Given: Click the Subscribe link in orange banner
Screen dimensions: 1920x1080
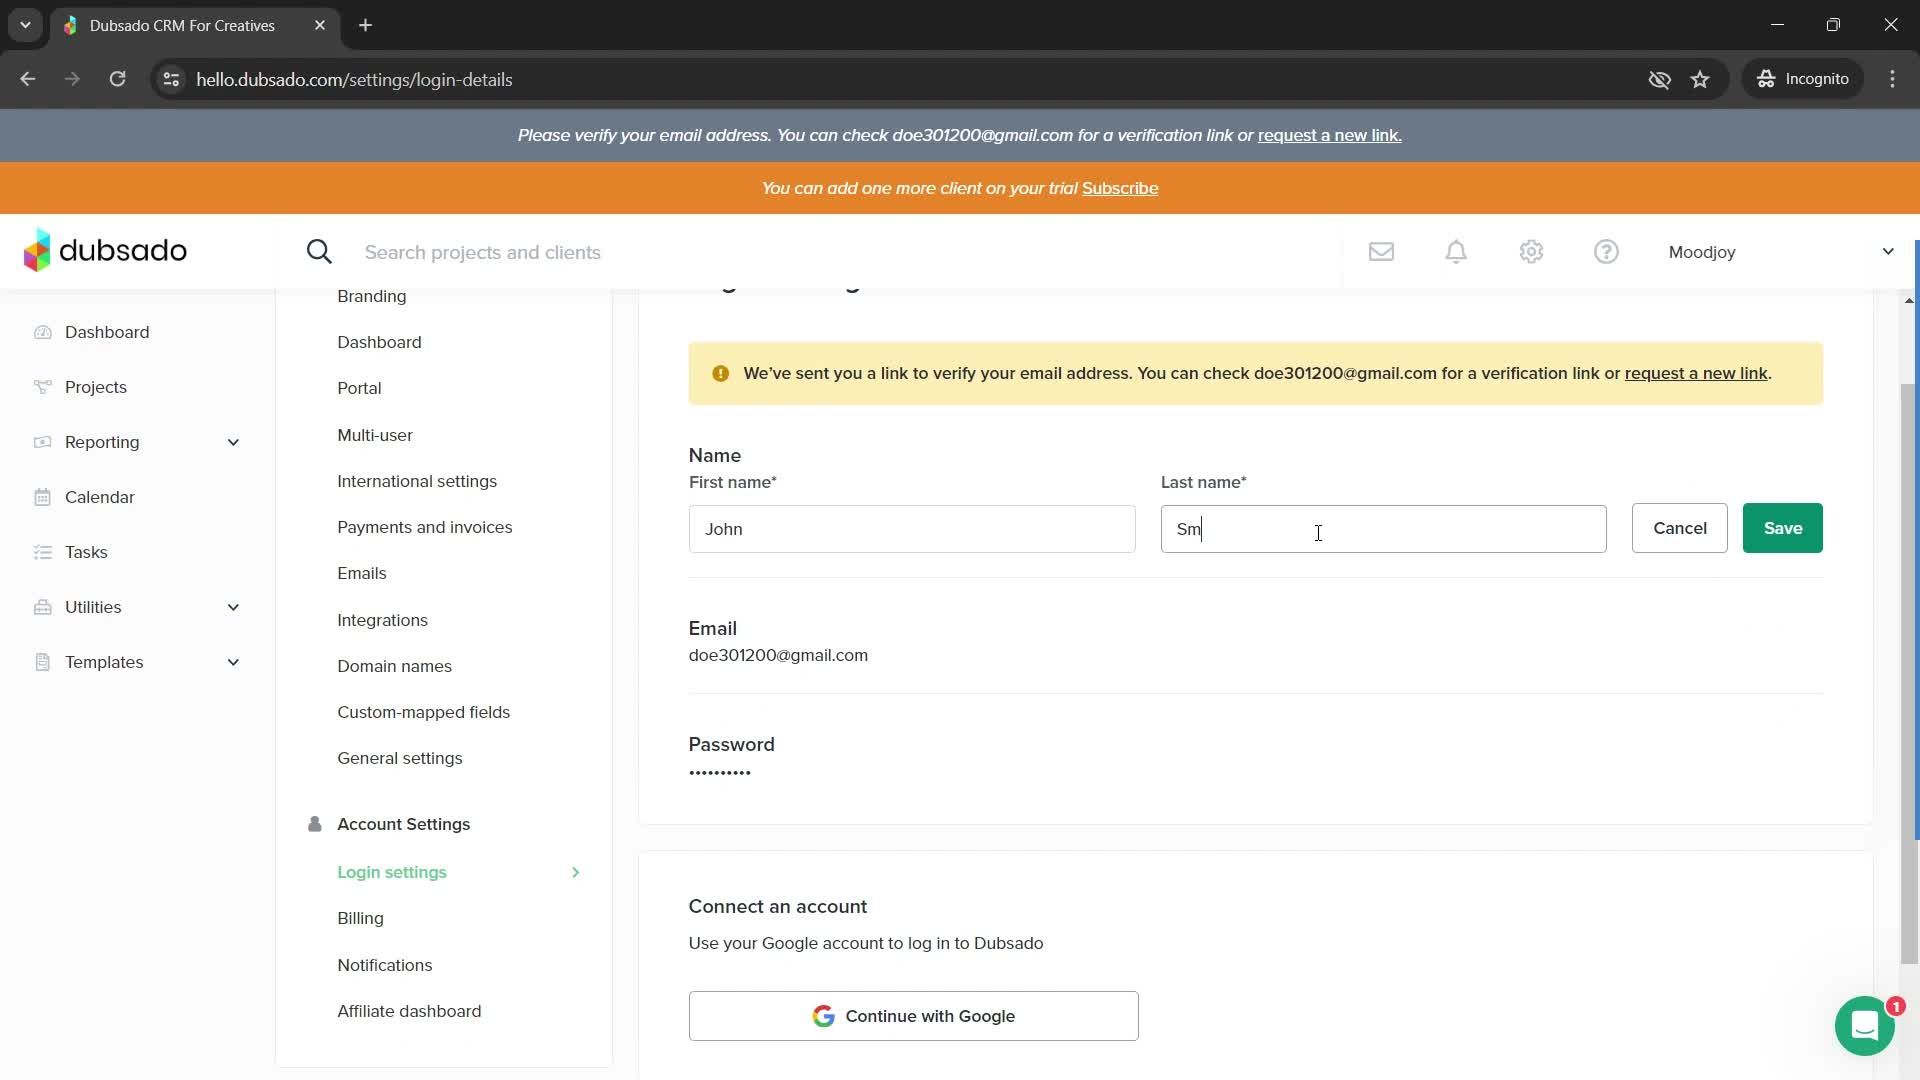Looking at the screenshot, I should click(1120, 188).
